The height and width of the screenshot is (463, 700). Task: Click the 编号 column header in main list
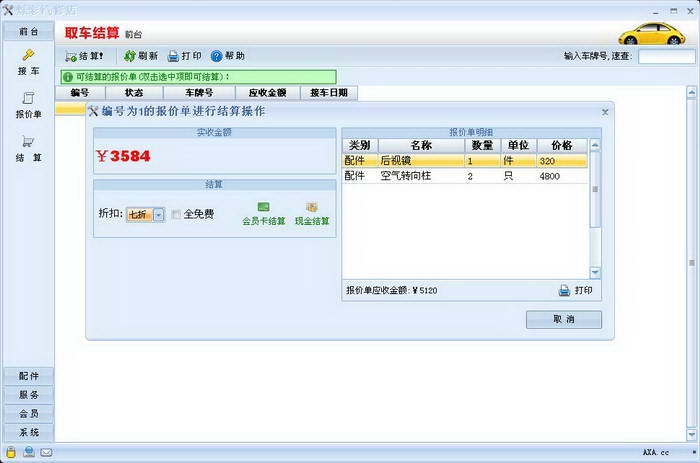80,93
